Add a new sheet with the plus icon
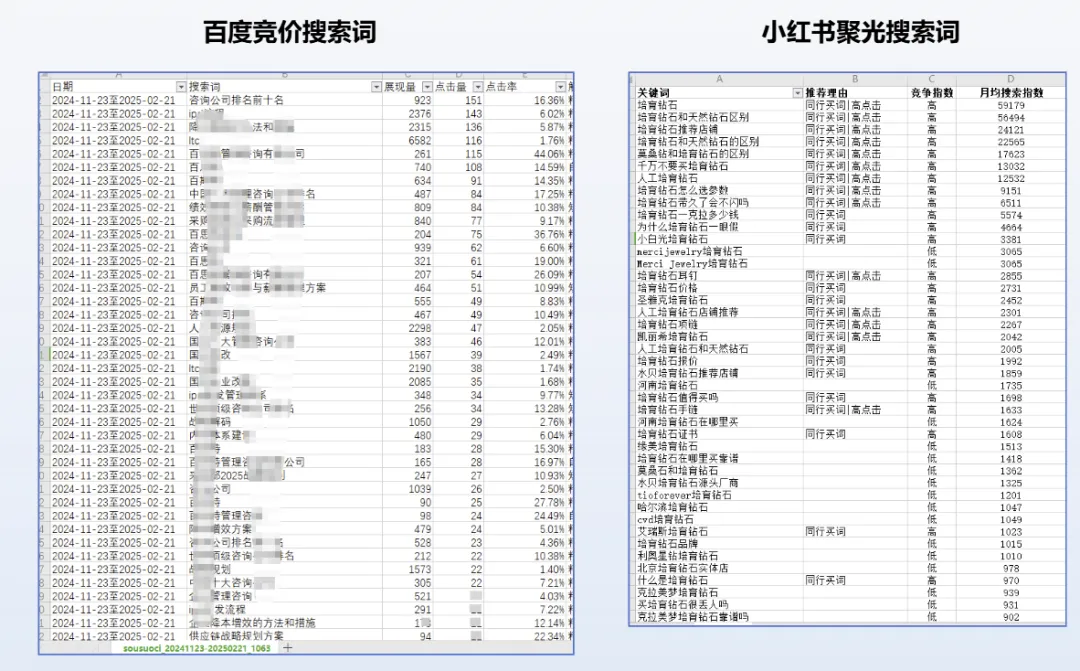Screen dimensions: 1080x671 point(288,648)
